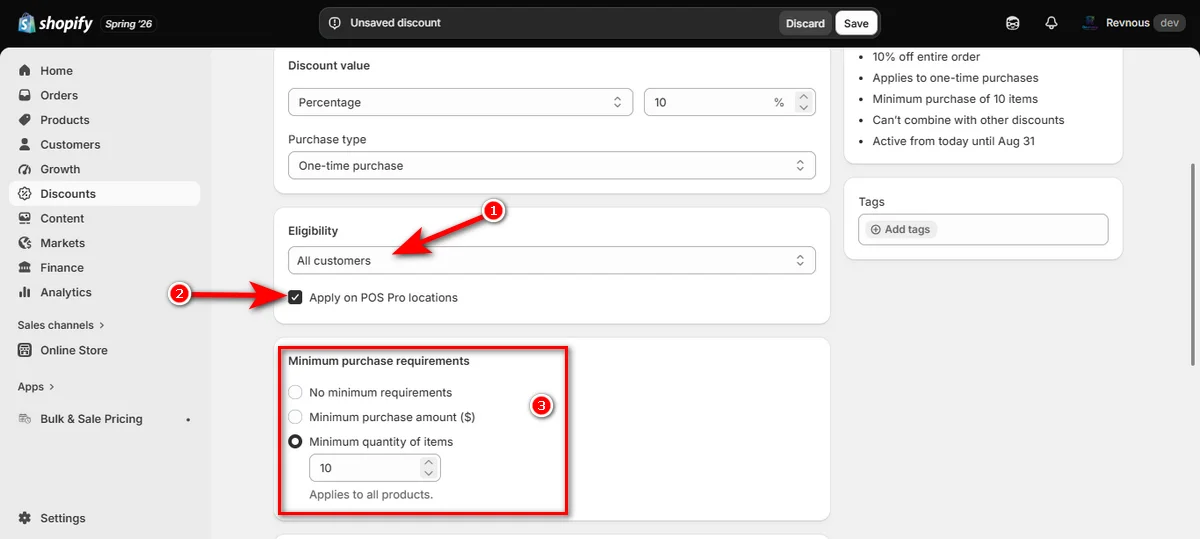Click the plus icon in Add tags
Image resolution: width=1200 pixels, height=539 pixels.
(876, 230)
